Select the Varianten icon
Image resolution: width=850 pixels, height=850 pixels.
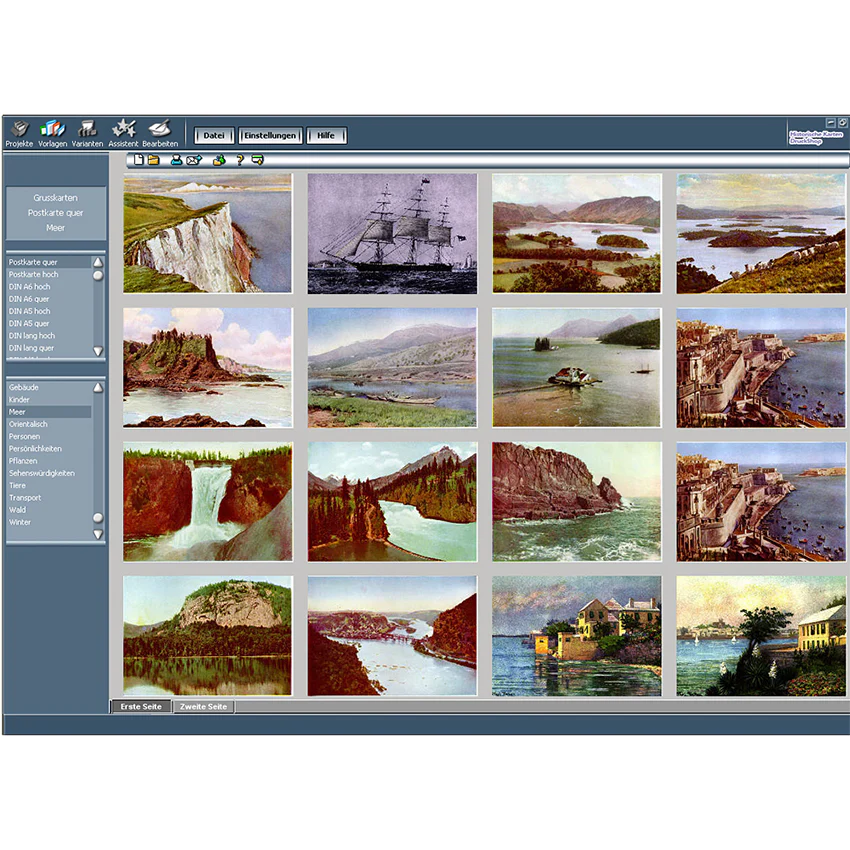pos(87,133)
